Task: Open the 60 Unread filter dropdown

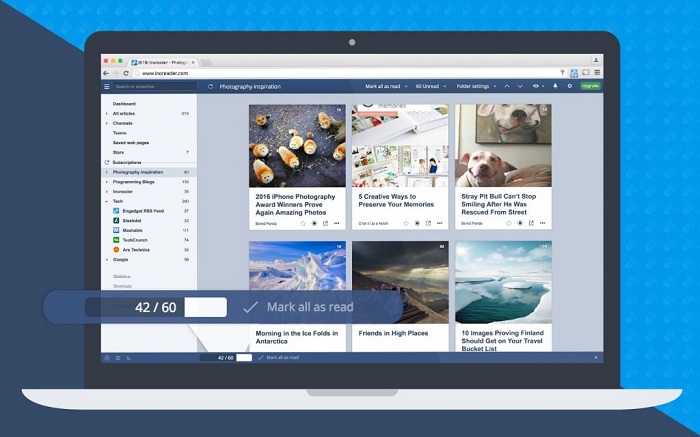Action: [x=430, y=87]
